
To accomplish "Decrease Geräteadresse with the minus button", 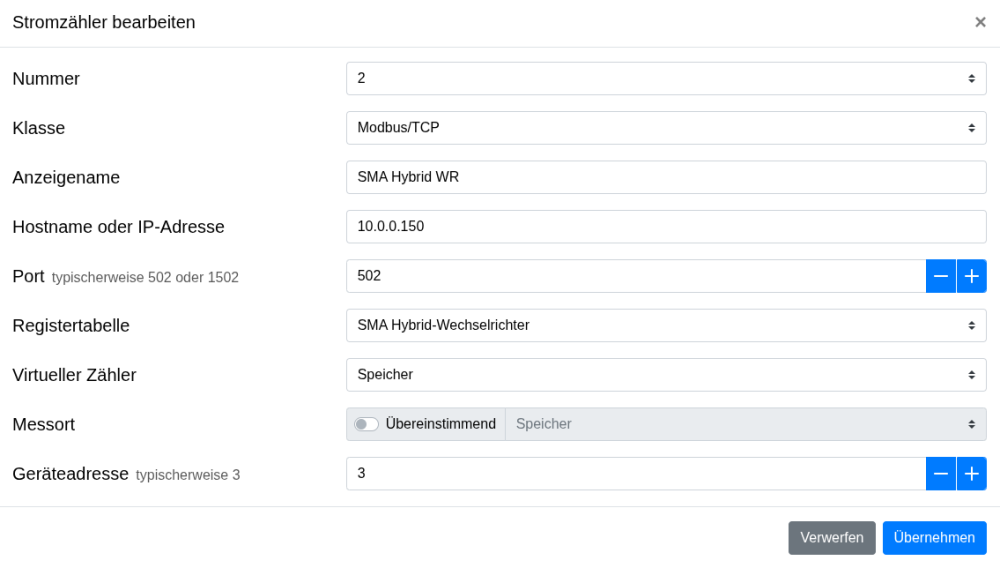I will click(941, 474).
